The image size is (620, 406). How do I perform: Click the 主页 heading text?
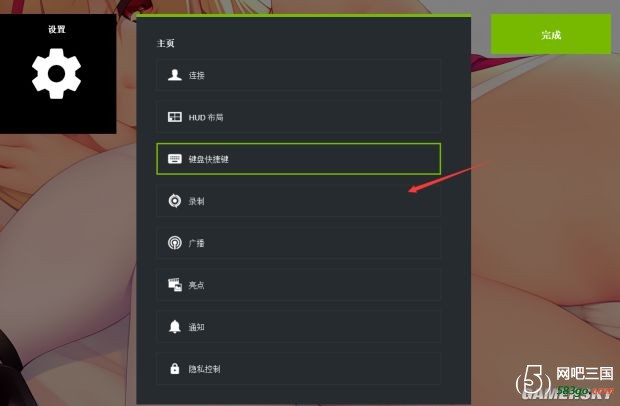pos(165,43)
